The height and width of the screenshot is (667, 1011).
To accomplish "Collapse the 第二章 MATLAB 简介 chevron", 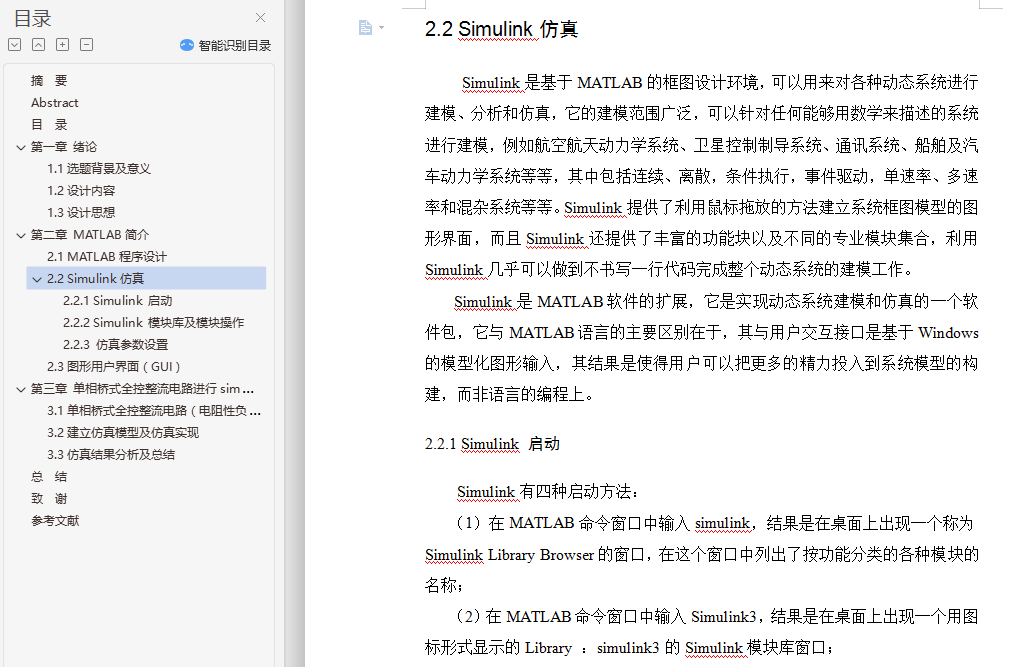I will click(21, 235).
